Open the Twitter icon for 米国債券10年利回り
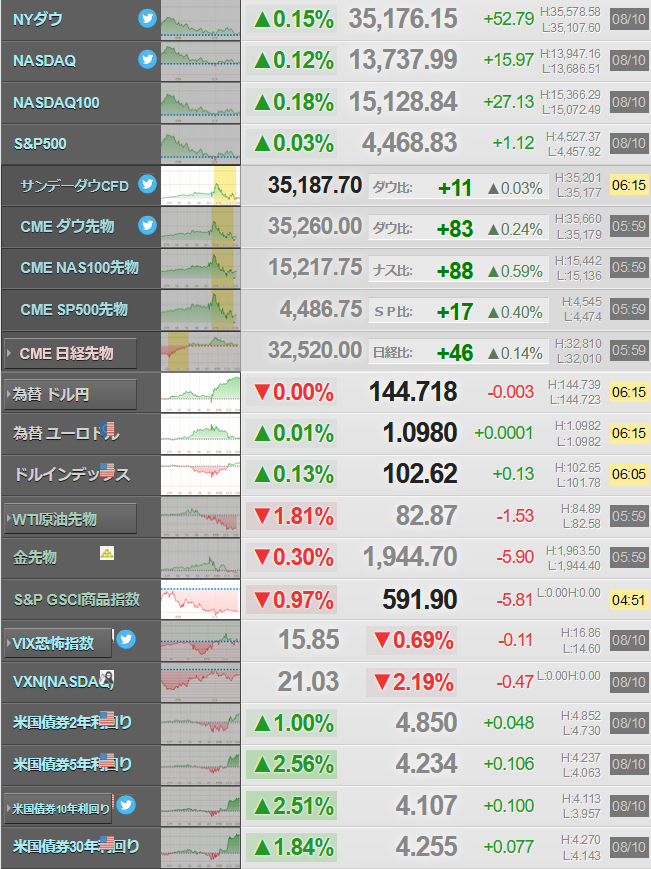This screenshot has height=869, width=651. pyautogui.click(x=126, y=805)
